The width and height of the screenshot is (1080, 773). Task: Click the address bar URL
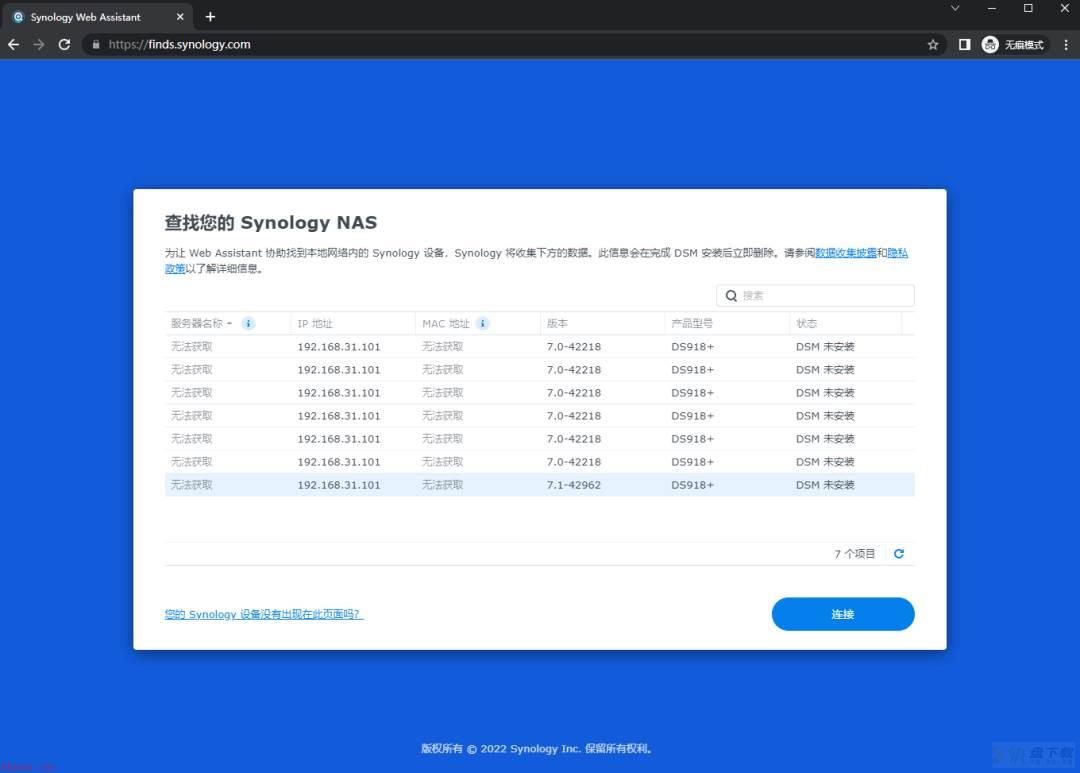click(x=179, y=45)
